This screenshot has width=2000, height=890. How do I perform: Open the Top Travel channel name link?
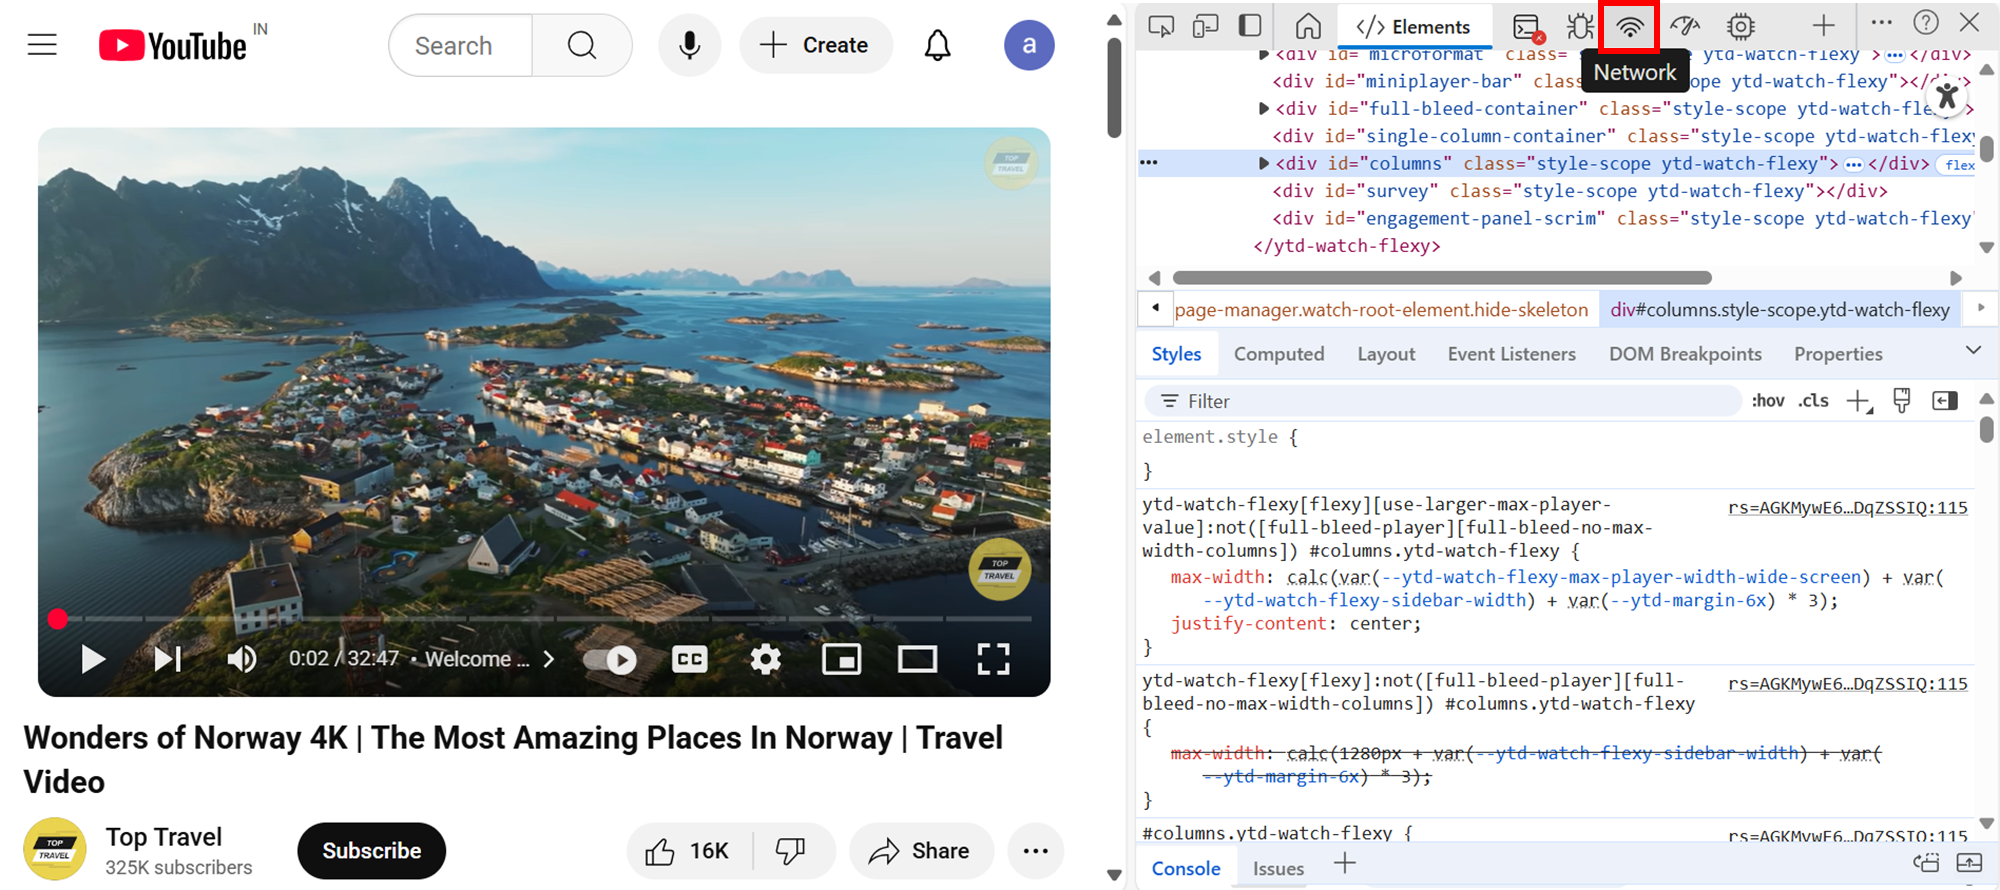164,837
